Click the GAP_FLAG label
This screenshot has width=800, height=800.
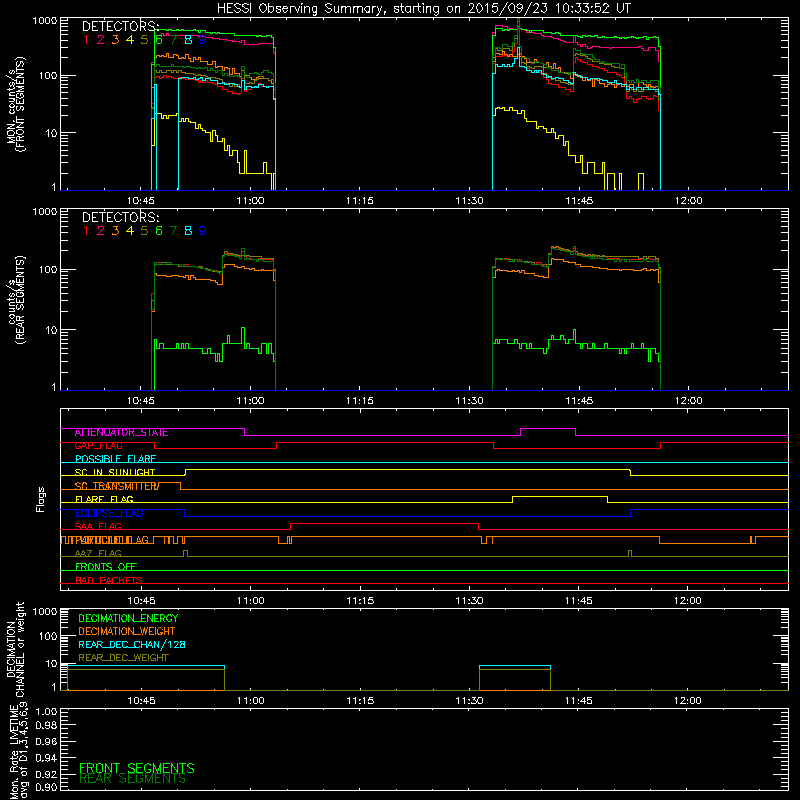click(x=98, y=446)
